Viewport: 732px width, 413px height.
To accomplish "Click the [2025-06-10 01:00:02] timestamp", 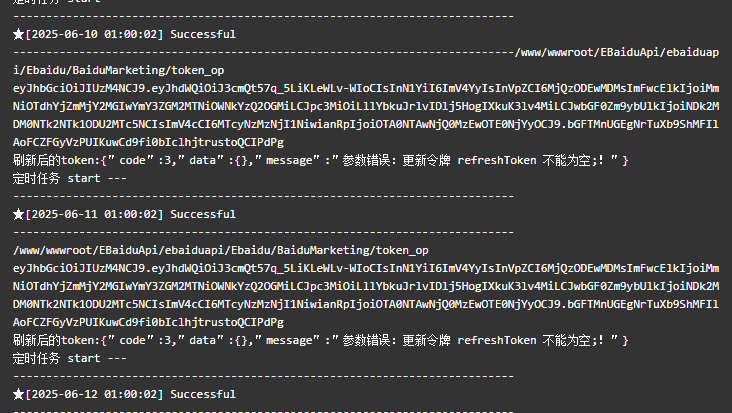I will pos(95,34).
